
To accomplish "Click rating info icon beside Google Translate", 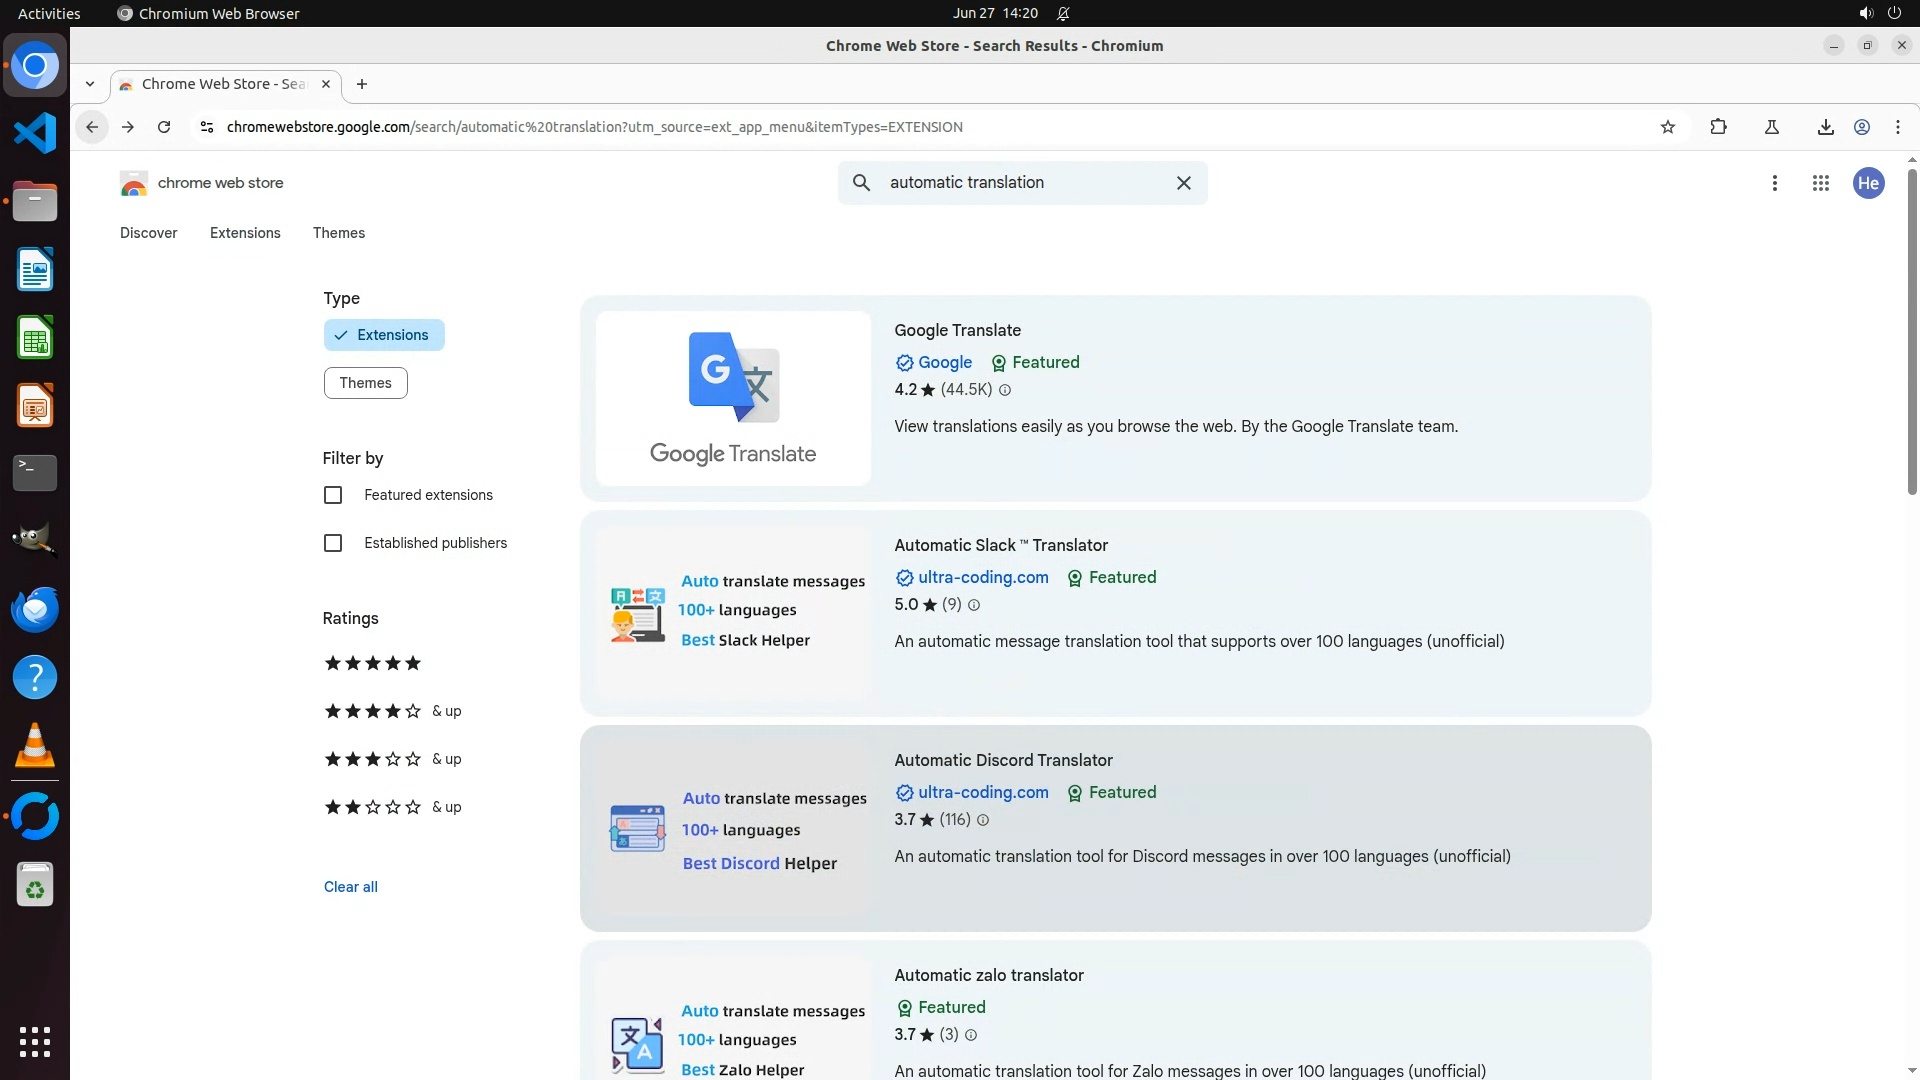I will coord(1005,391).
